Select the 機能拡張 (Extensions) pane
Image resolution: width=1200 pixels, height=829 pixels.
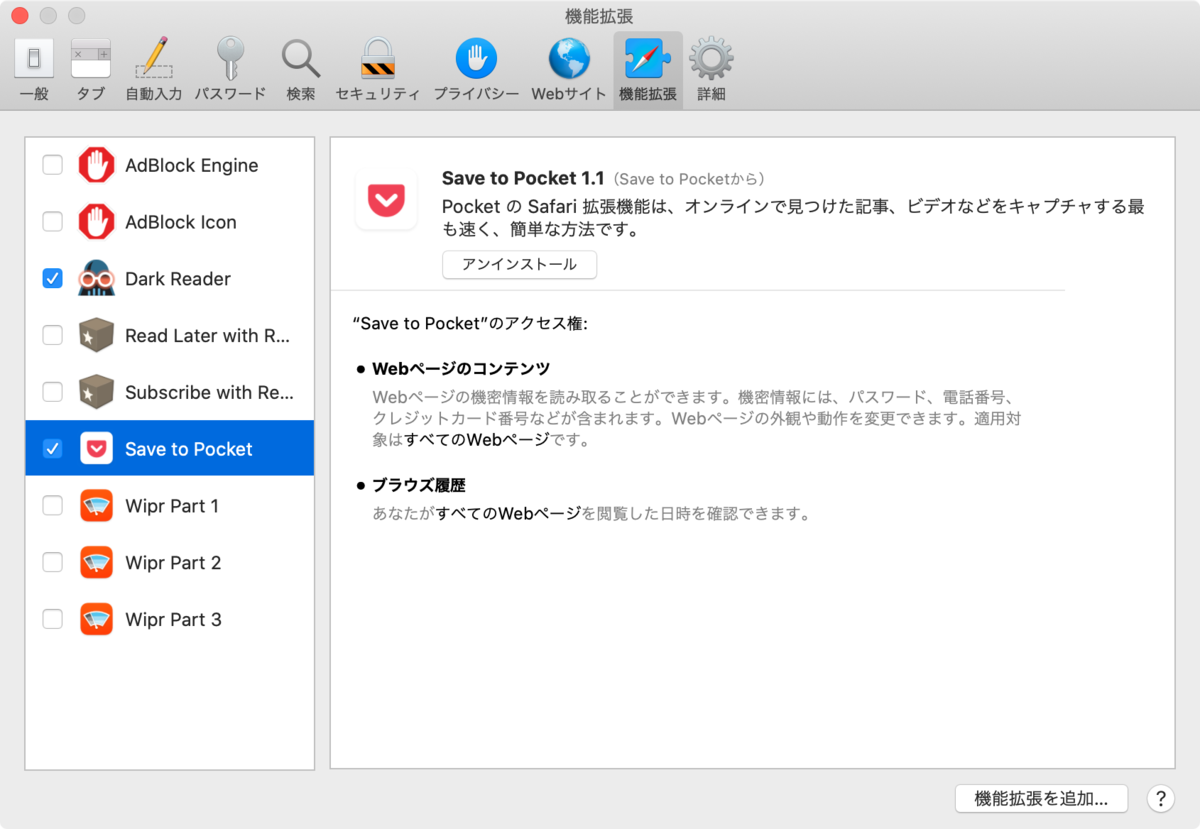pos(648,70)
